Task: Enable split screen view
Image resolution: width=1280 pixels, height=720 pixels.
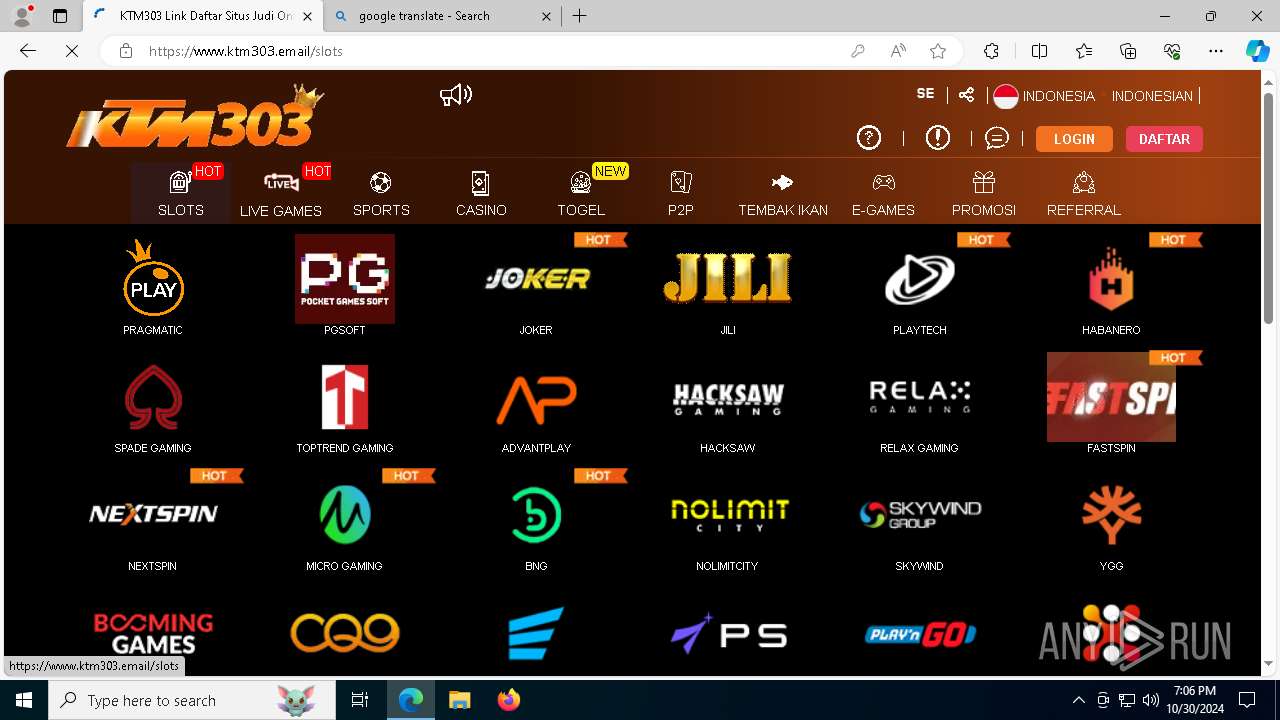Action: pyautogui.click(x=1039, y=51)
